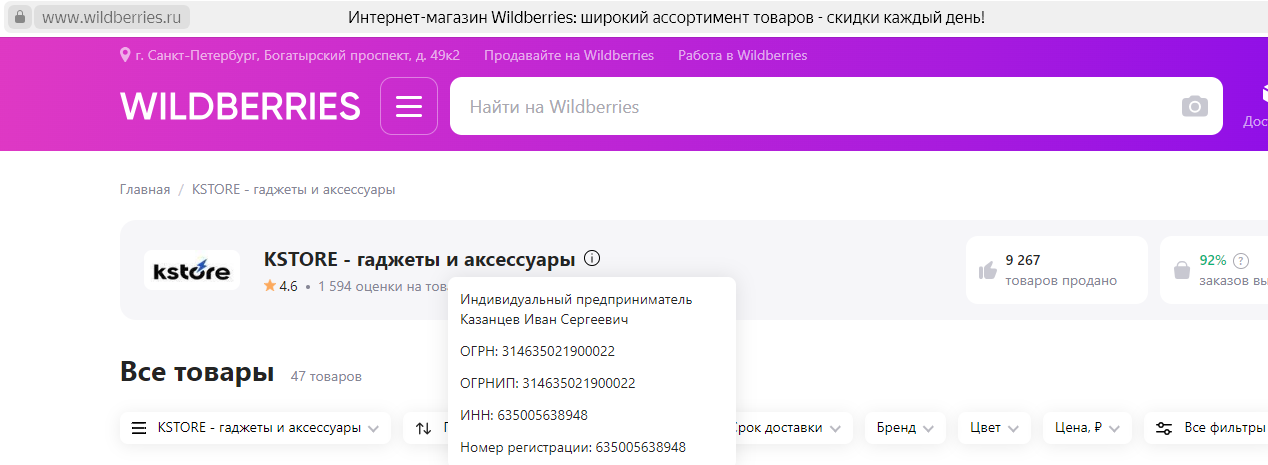Screen dimensions: 1268x465
Task: Open the Цвет filter dropdown
Action: [994, 428]
